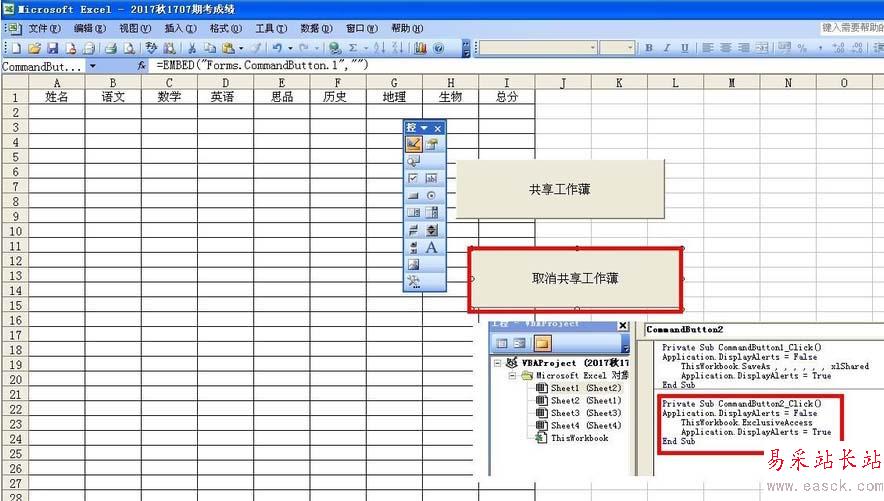Click the Undo arrow icon
This screenshot has width=884, height=501.
(277, 48)
